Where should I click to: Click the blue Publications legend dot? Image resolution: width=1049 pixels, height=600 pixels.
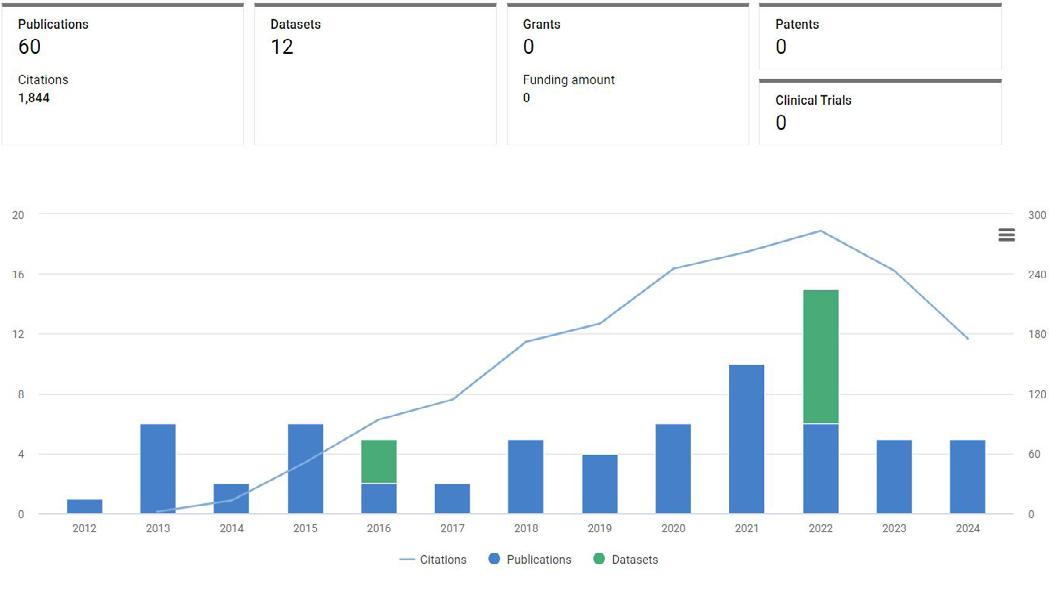494,559
